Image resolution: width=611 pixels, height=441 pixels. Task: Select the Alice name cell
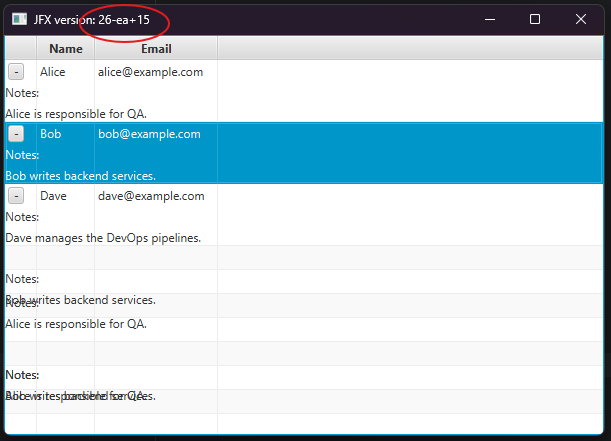[53, 72]
